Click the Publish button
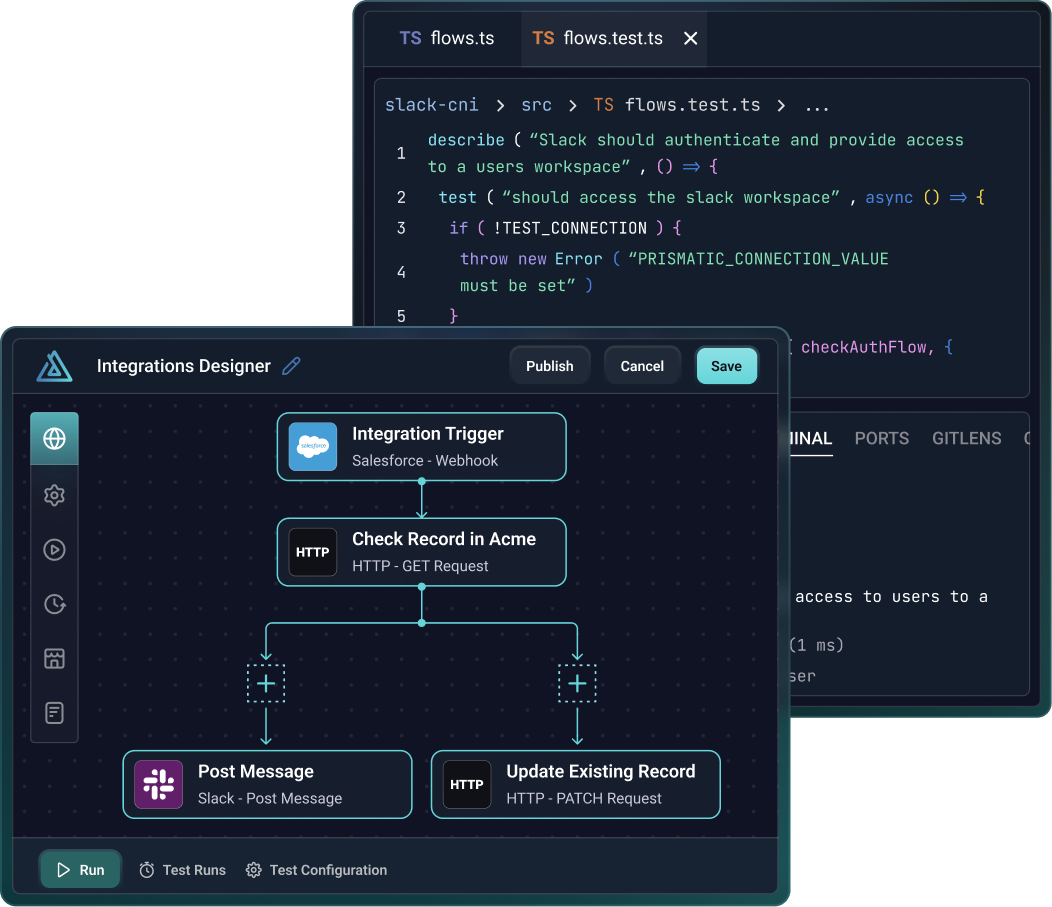 pyautogui.click(x=549, y=366)
